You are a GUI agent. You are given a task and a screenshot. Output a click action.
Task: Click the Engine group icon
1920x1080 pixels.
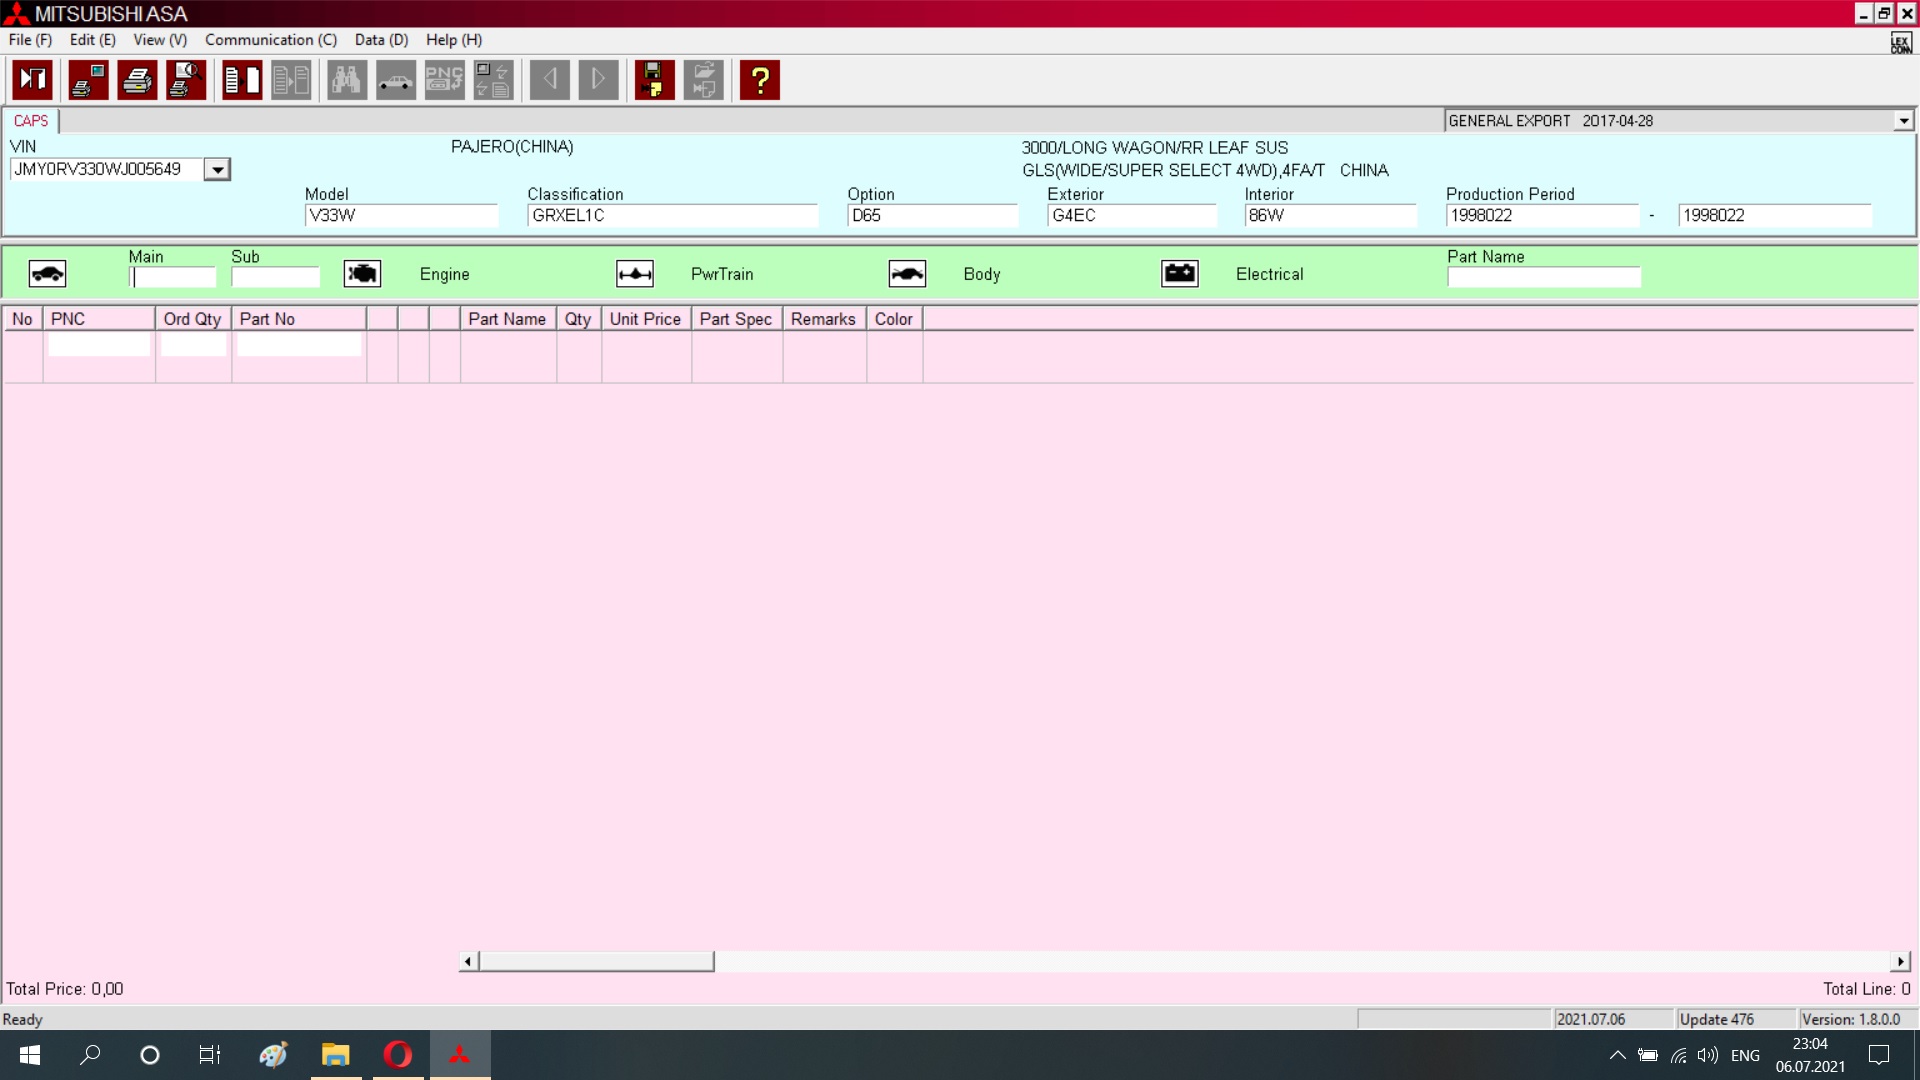tap(362, 274)
